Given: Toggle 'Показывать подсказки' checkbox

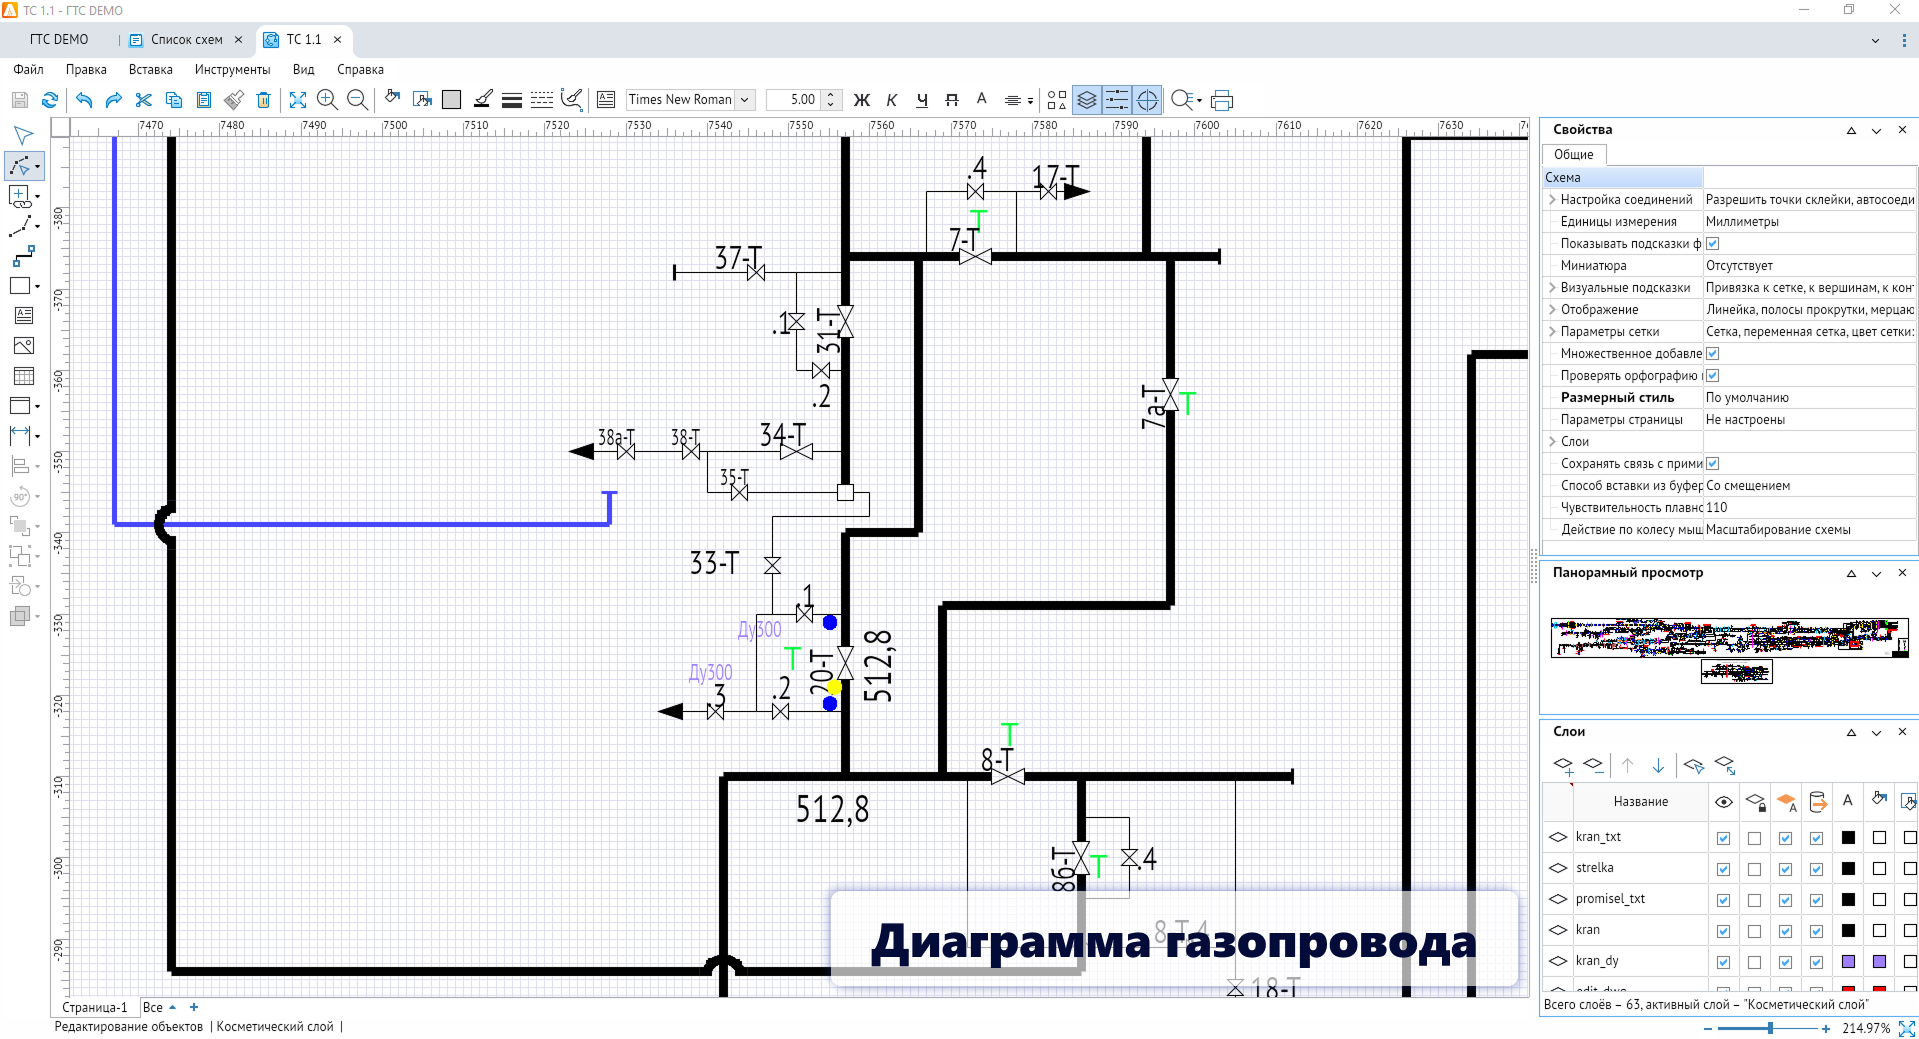Looking at the screenshot, I should (1712, 244).
